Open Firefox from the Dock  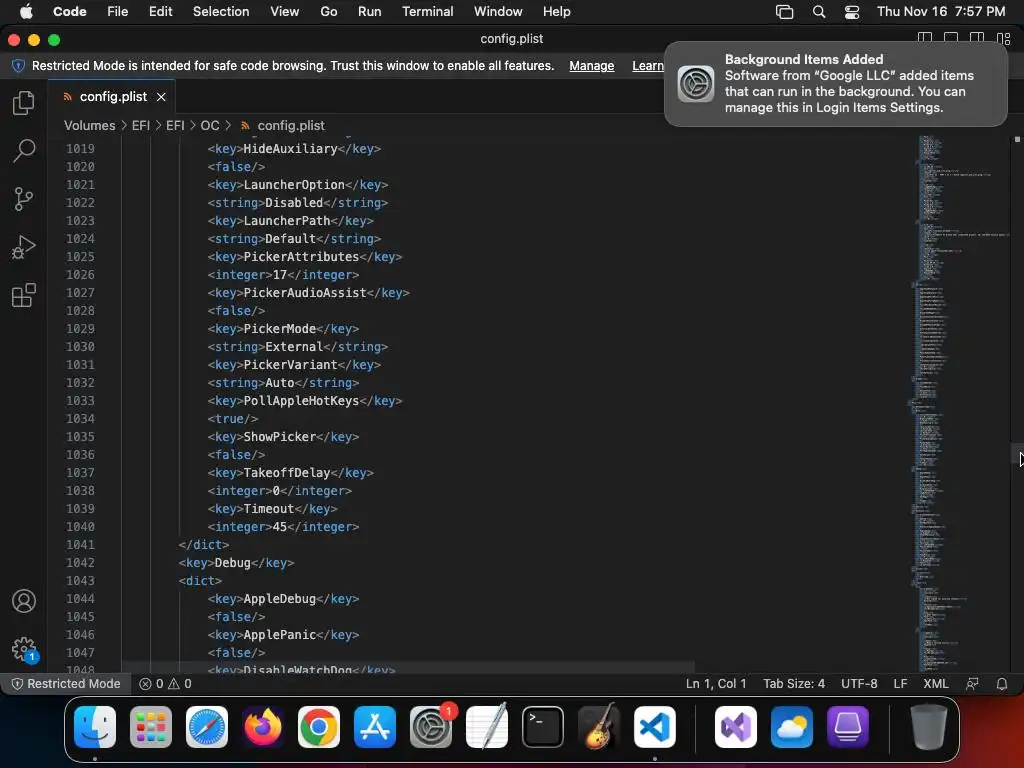263,727
